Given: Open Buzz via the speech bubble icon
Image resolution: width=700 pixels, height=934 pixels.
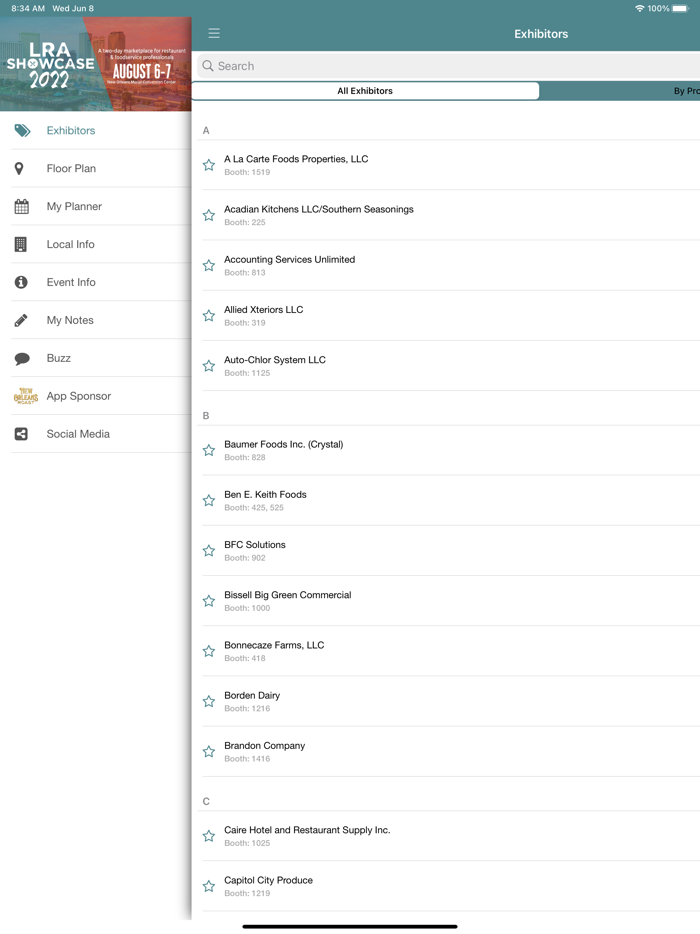Looking at the screenshot, I should tap(22, 359).
